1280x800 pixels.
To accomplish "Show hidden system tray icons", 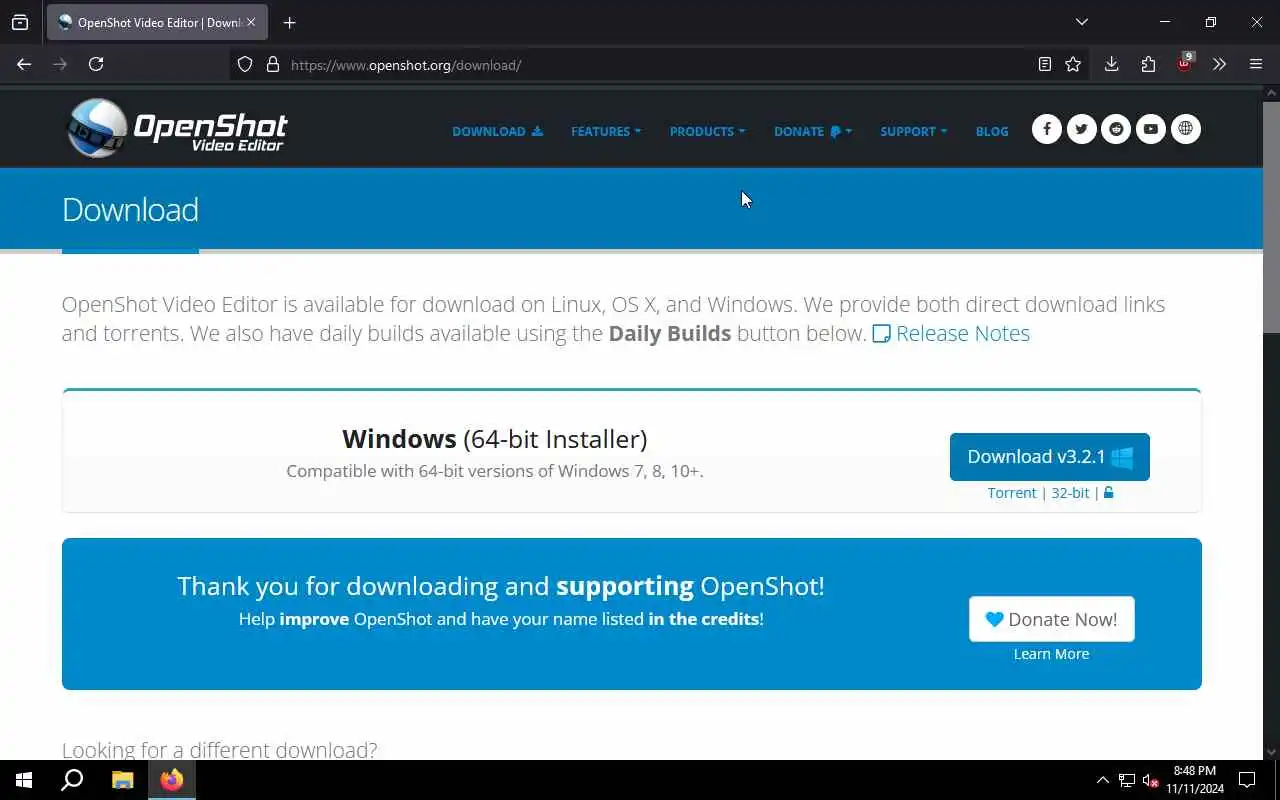I will coord(1102,780).
